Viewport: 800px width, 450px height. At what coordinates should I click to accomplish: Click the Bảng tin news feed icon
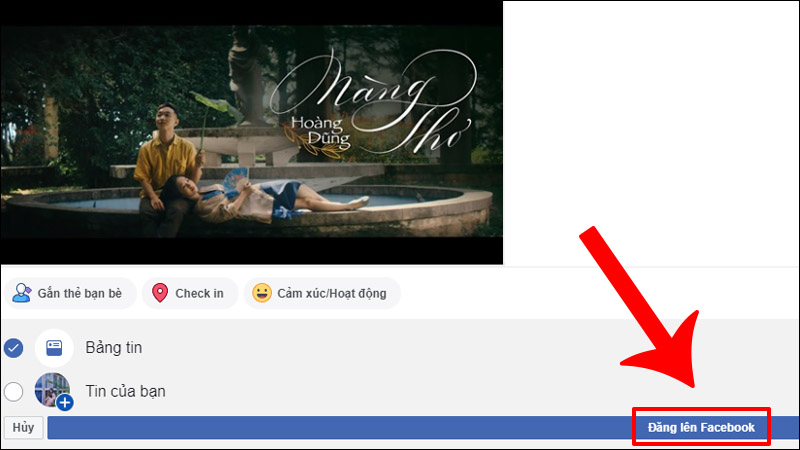(54, 348)
